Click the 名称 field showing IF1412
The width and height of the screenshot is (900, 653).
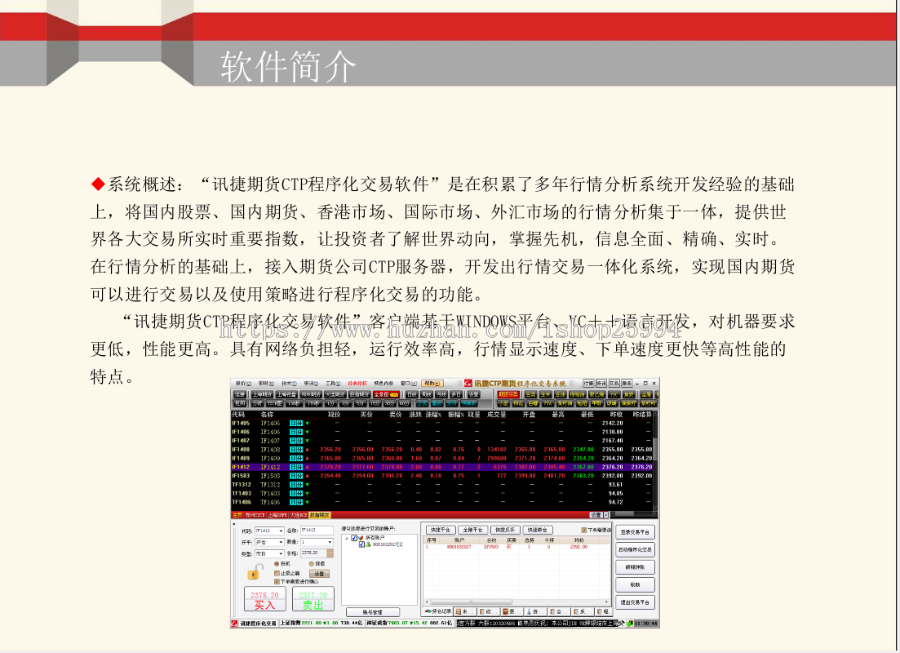[x=317, y=531]
